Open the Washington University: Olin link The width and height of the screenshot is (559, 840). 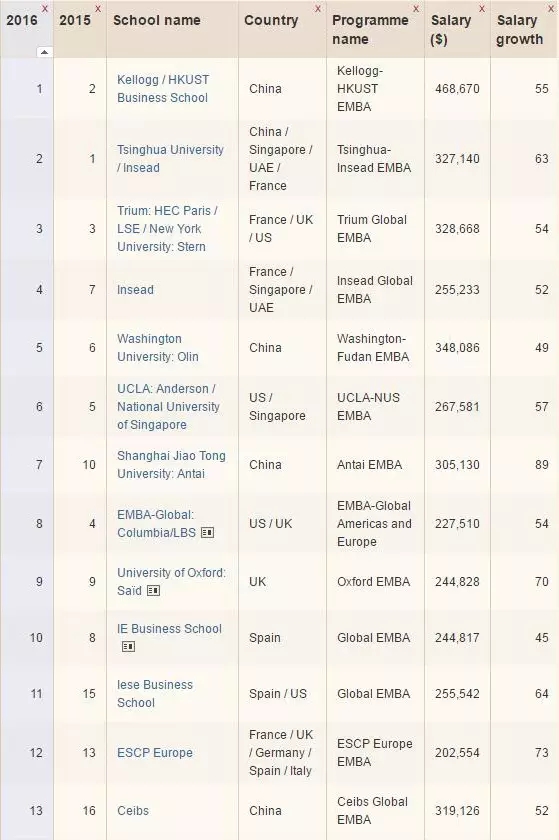(x=158, y=348)
